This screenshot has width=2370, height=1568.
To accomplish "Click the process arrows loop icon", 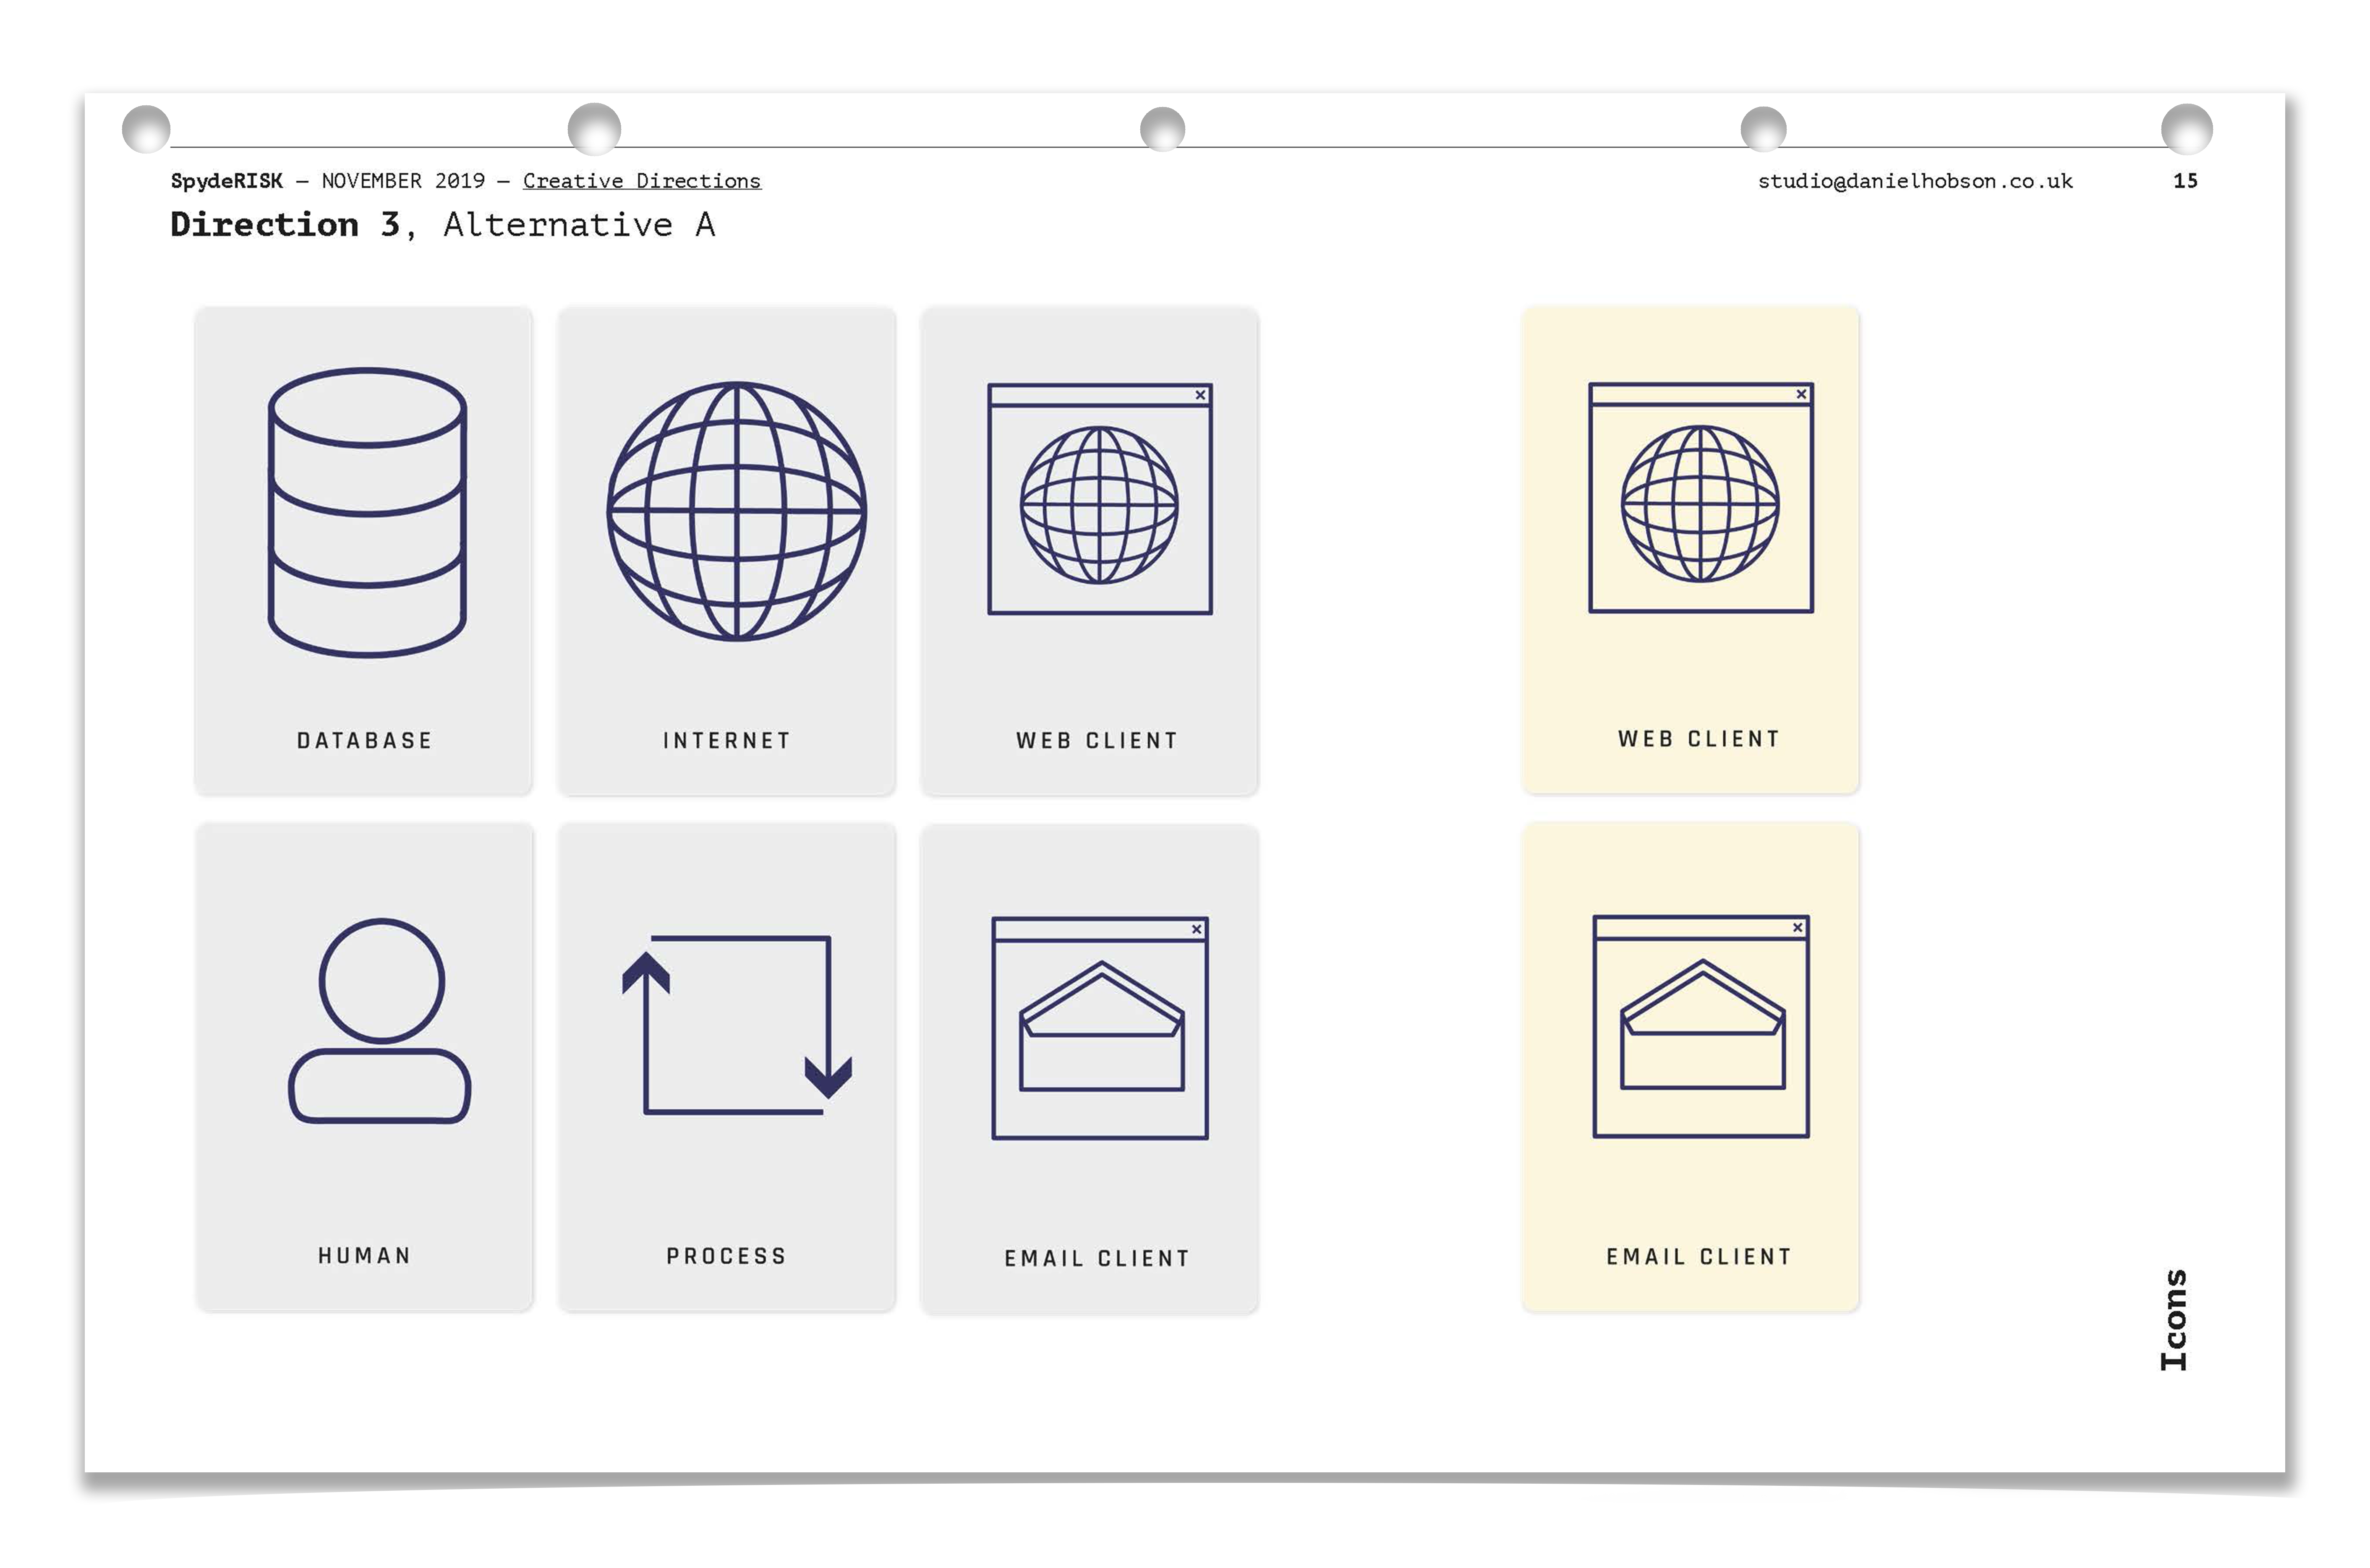I will point(737,1025).
